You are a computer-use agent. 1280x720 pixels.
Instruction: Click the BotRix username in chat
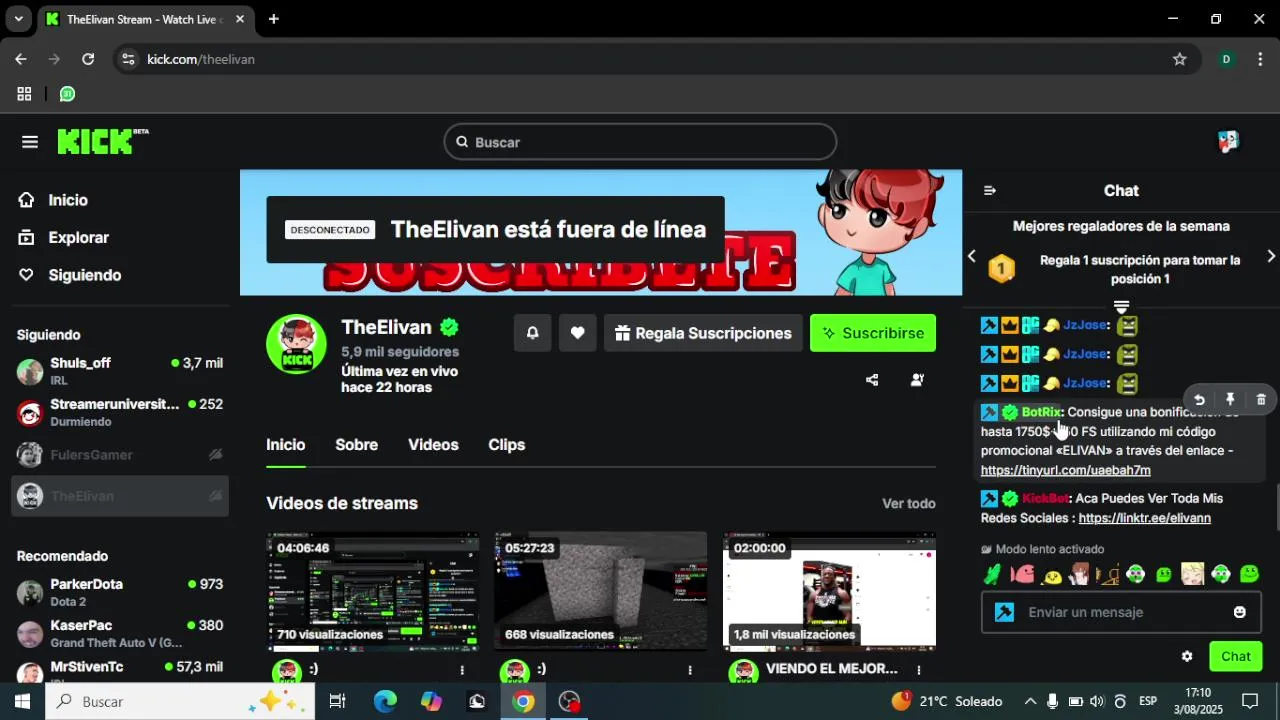(x=1041, y=412)
